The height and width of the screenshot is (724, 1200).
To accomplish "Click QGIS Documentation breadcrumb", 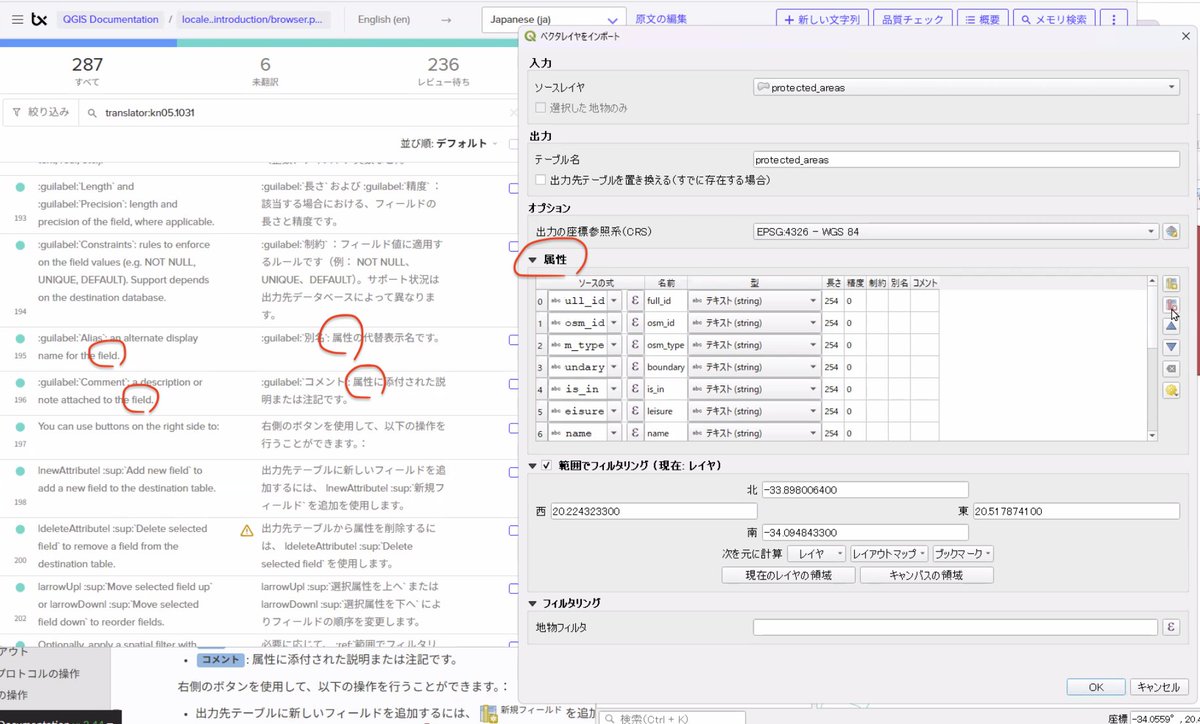I will click(108, 19).
